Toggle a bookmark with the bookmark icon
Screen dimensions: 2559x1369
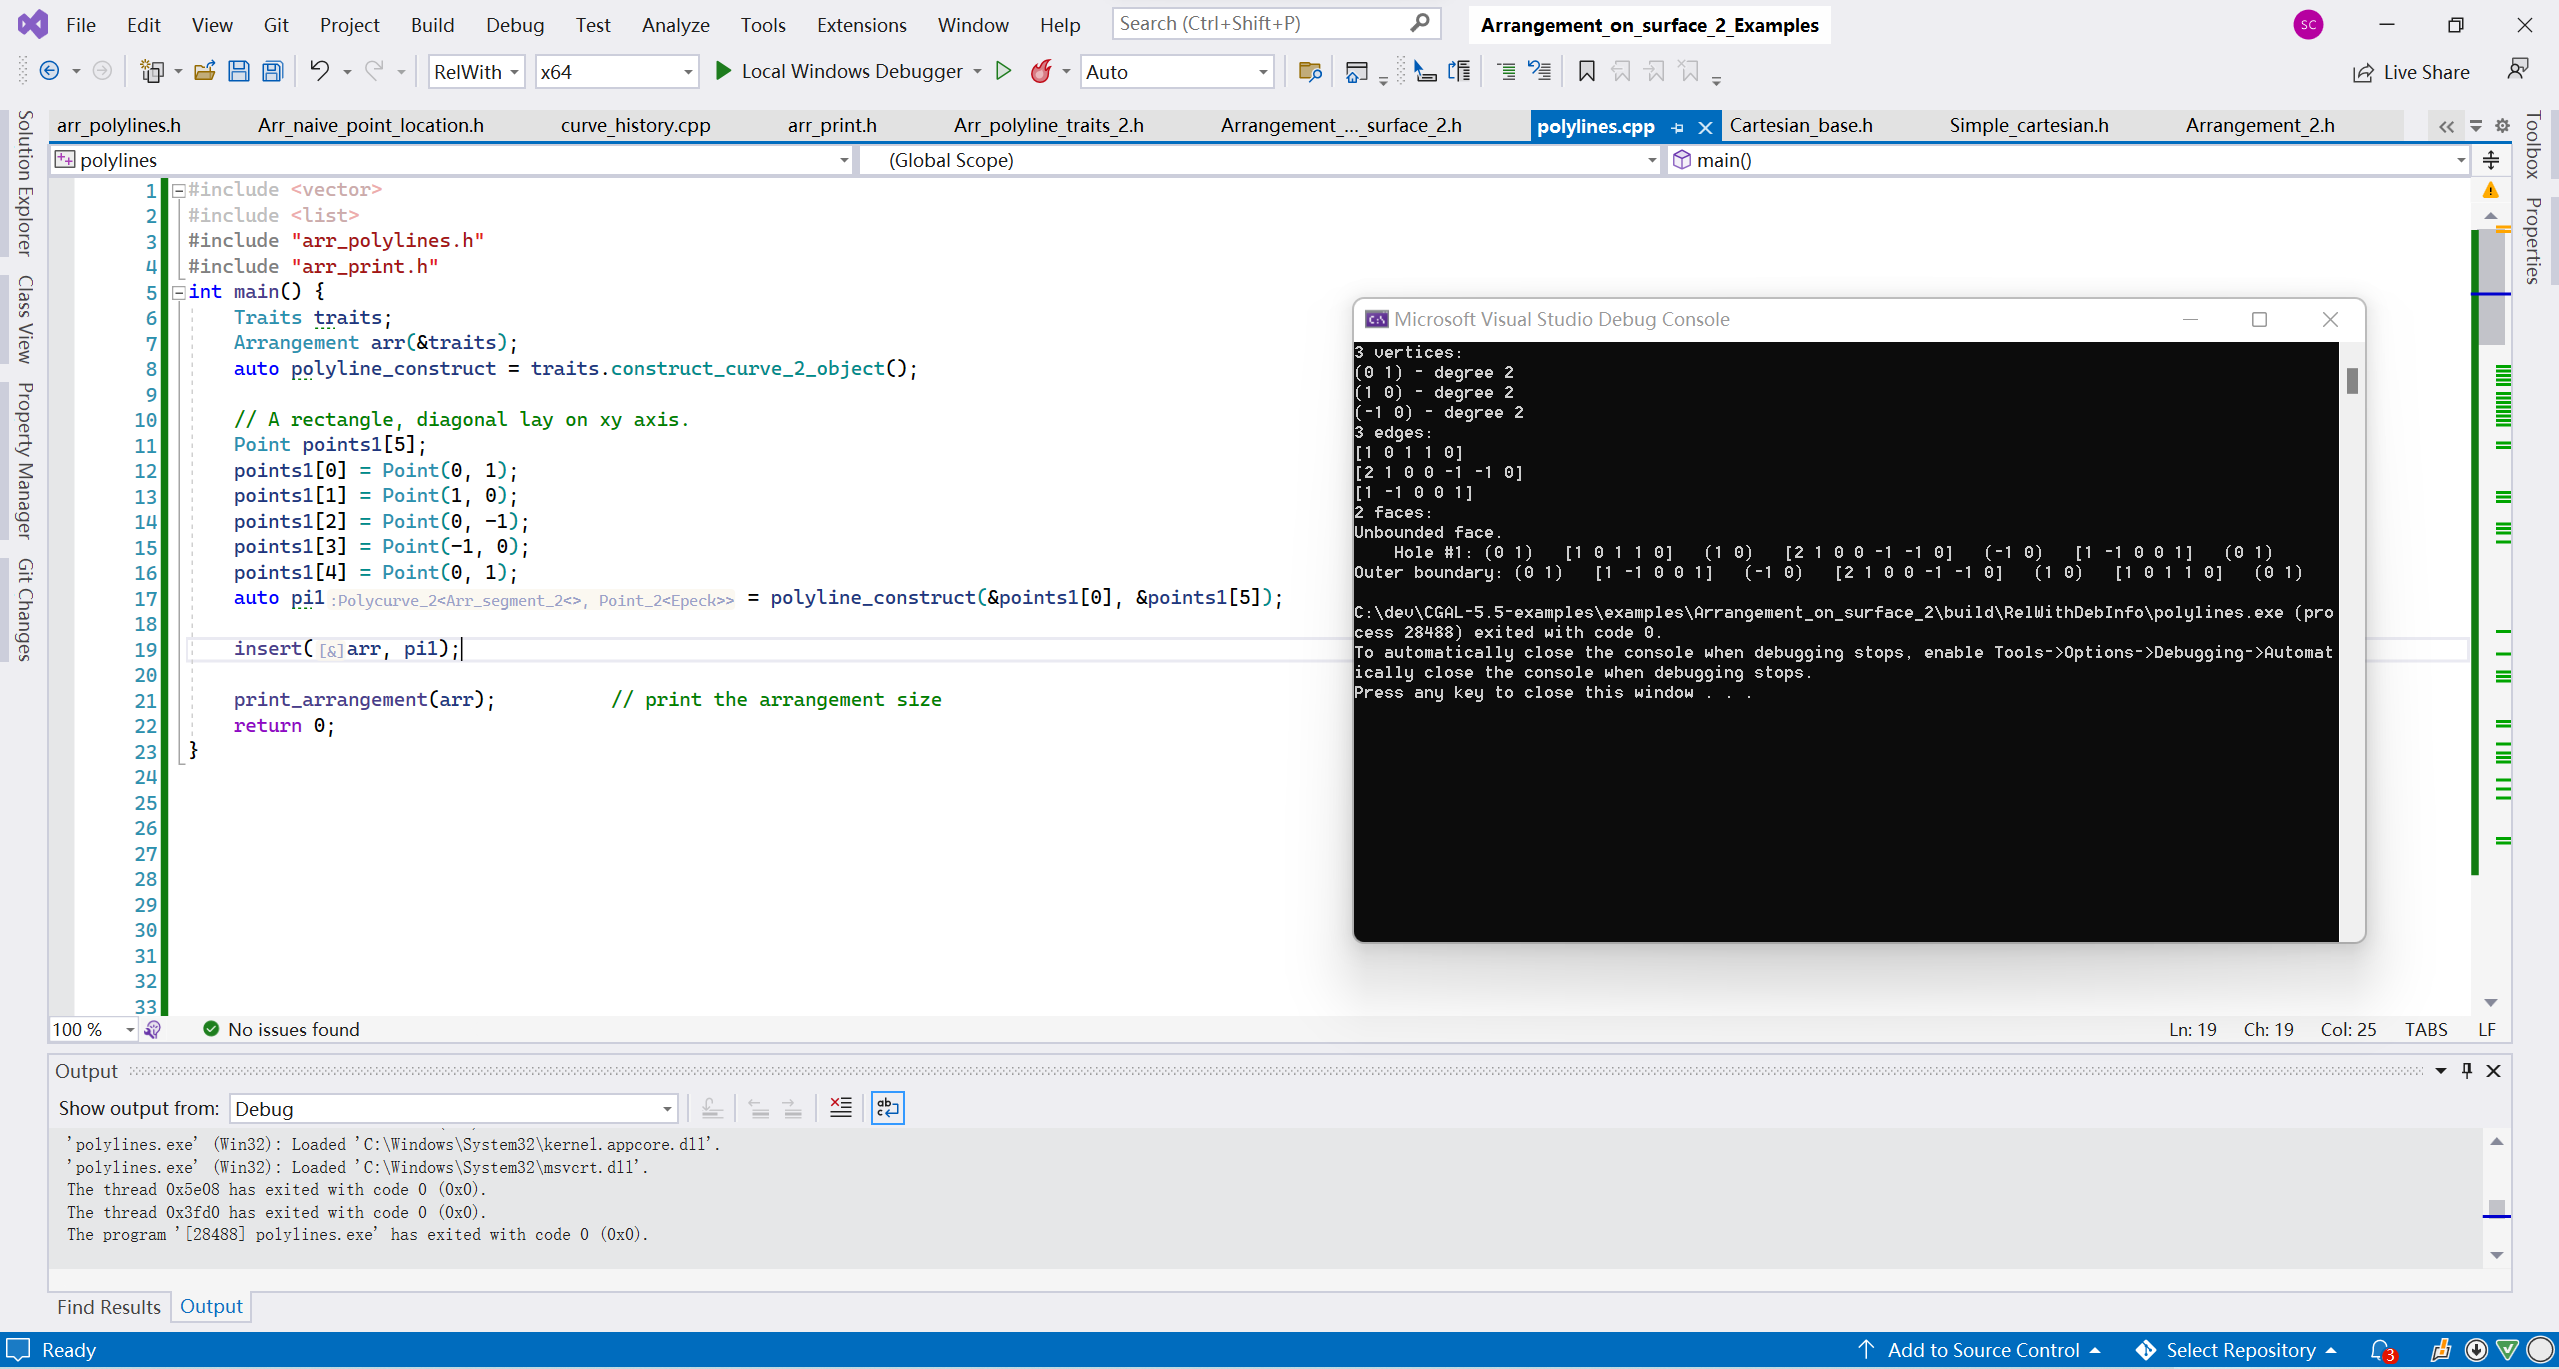1585,71
